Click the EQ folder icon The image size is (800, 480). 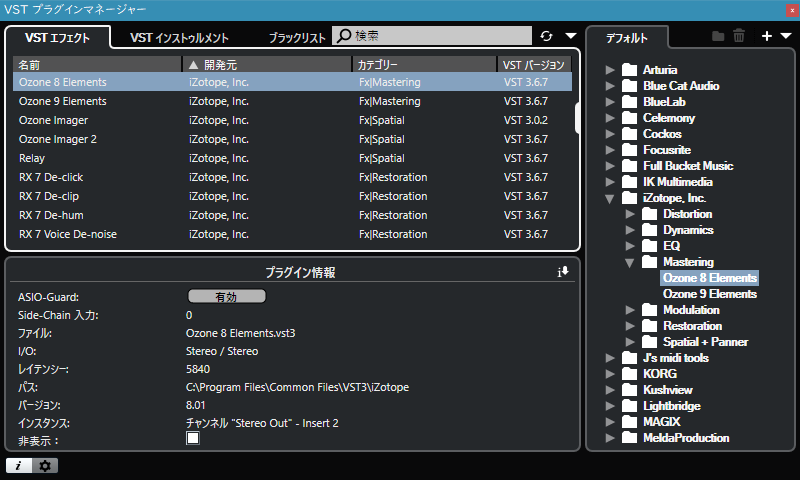649,246
